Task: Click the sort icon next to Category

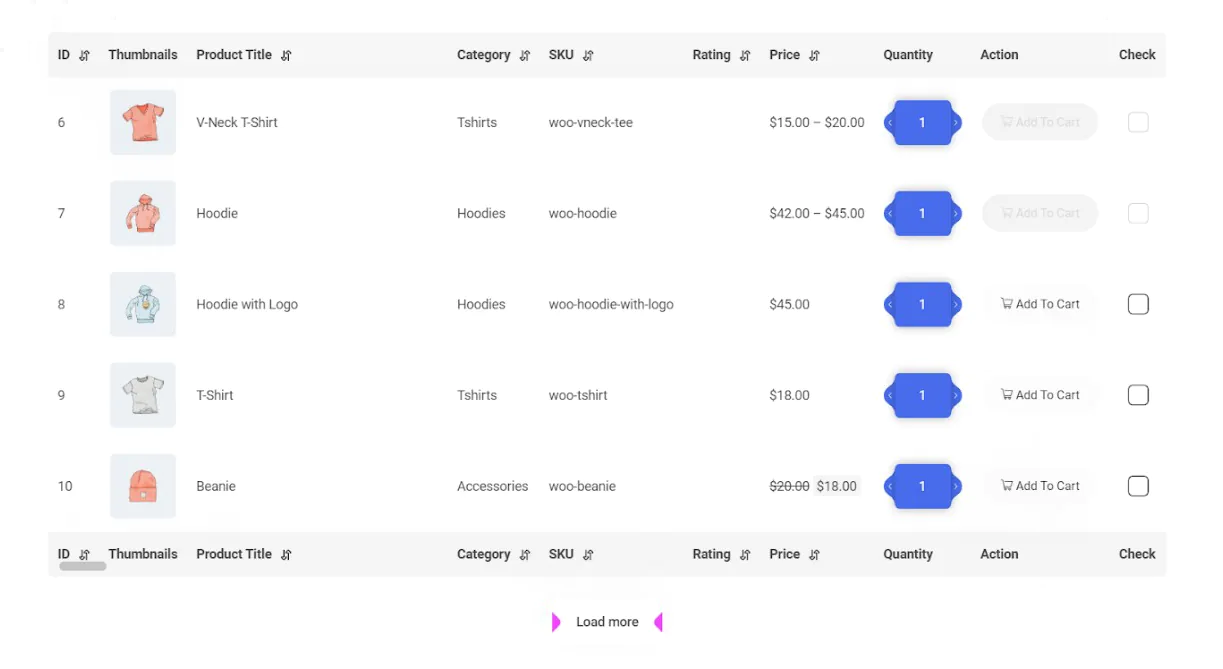Action: tap(523, 55)
